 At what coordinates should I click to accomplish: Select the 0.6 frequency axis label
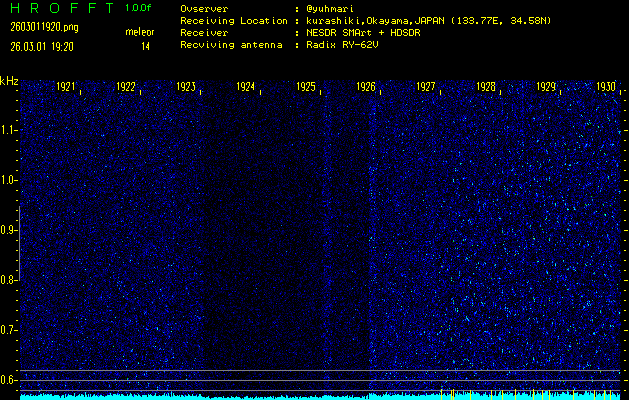(8, 380)
